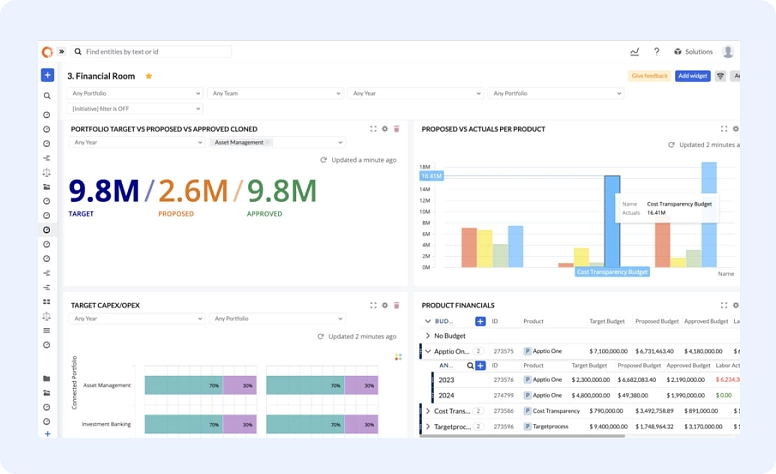Remove the Asset Management filter tag
776x474 pixels.
(x=268, y=143)
